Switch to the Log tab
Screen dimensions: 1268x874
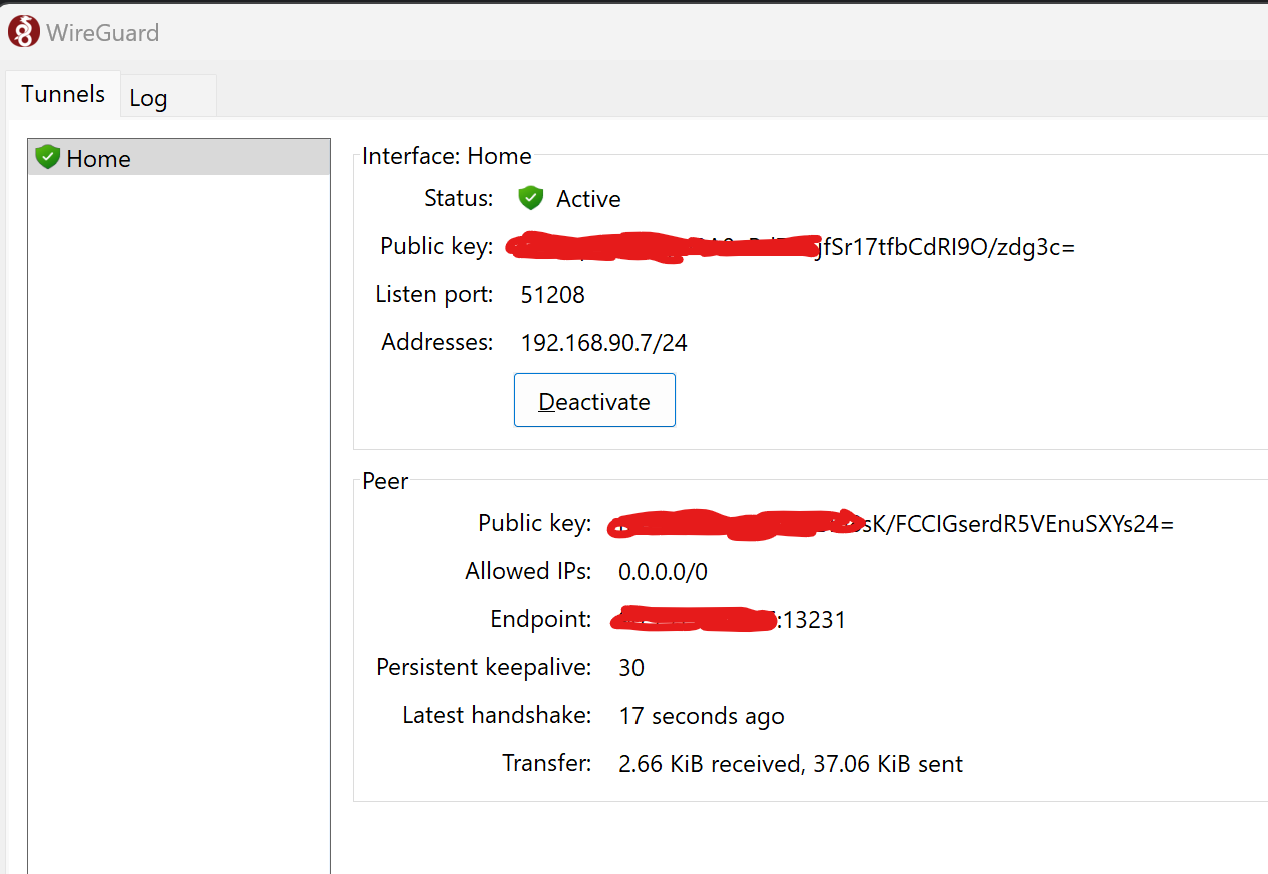click(147, 97)
